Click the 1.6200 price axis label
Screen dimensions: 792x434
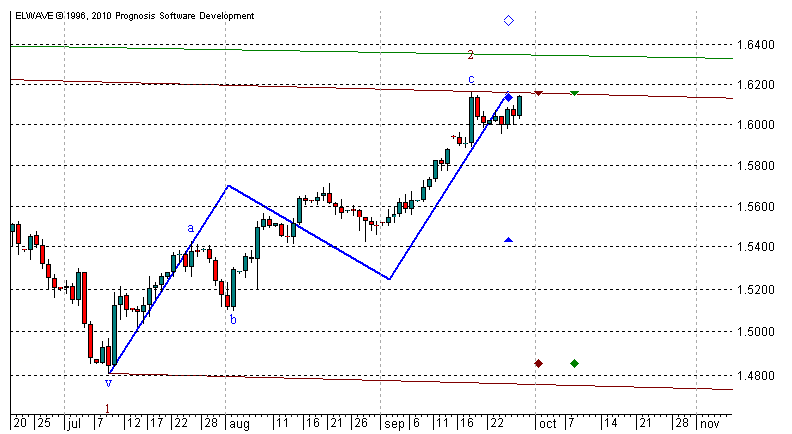coord(756,85)
